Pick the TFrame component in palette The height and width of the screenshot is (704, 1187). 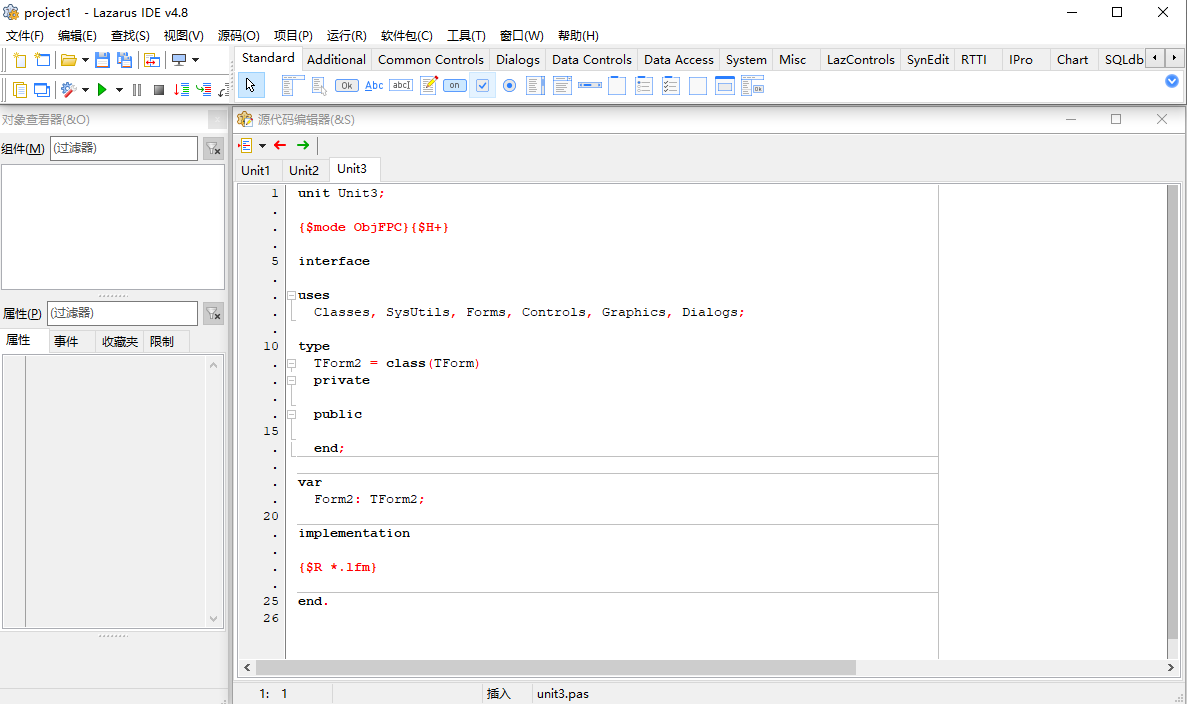(x=724, y=86)
